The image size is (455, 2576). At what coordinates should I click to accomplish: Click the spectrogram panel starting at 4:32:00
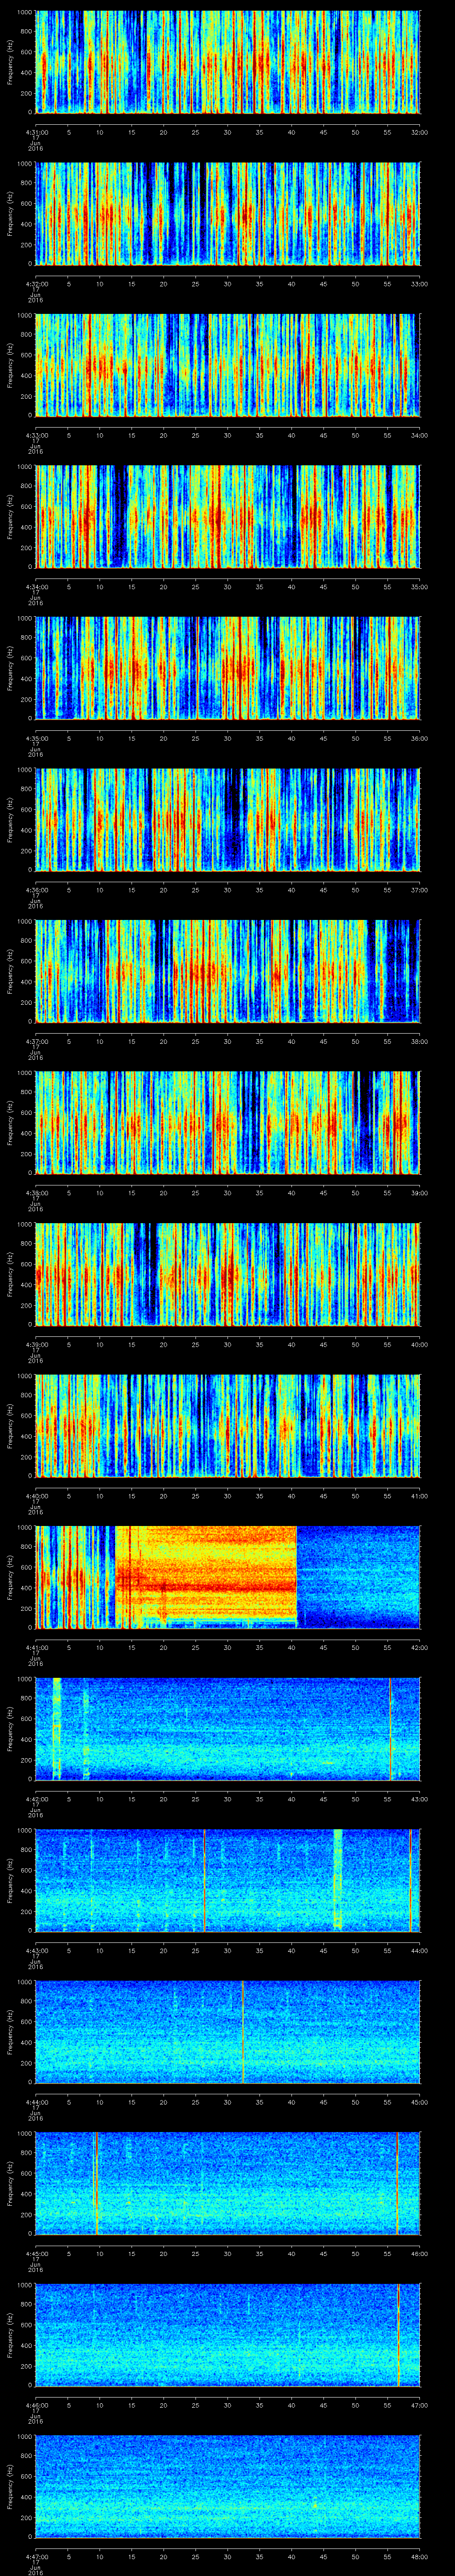[x=228, y=214]
